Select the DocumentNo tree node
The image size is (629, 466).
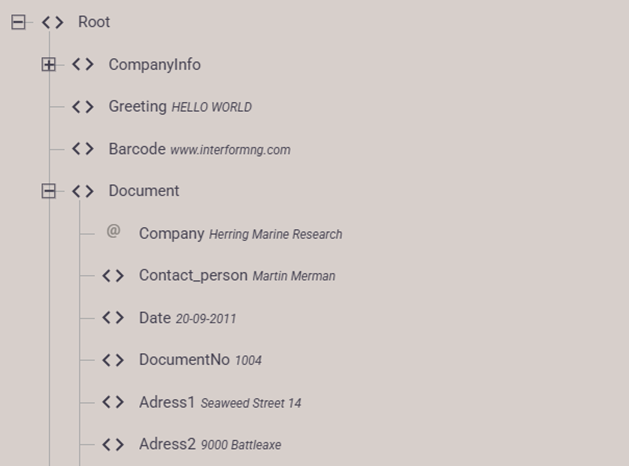(x=184, y=360)
